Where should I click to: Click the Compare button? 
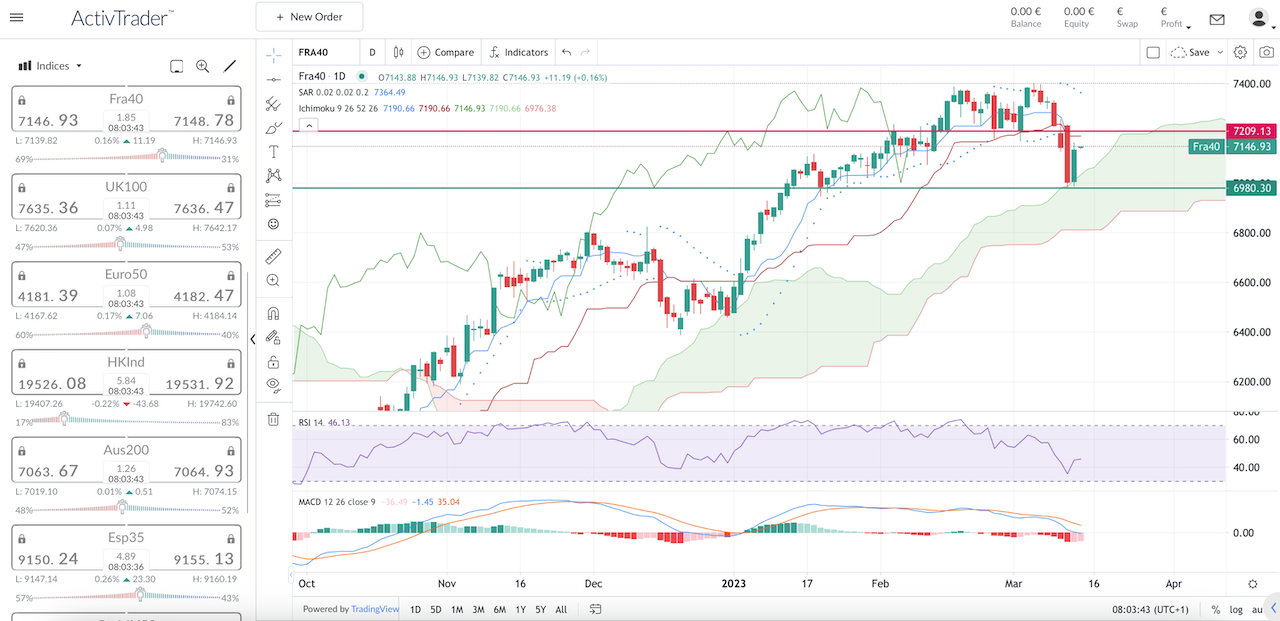[445, 52]
